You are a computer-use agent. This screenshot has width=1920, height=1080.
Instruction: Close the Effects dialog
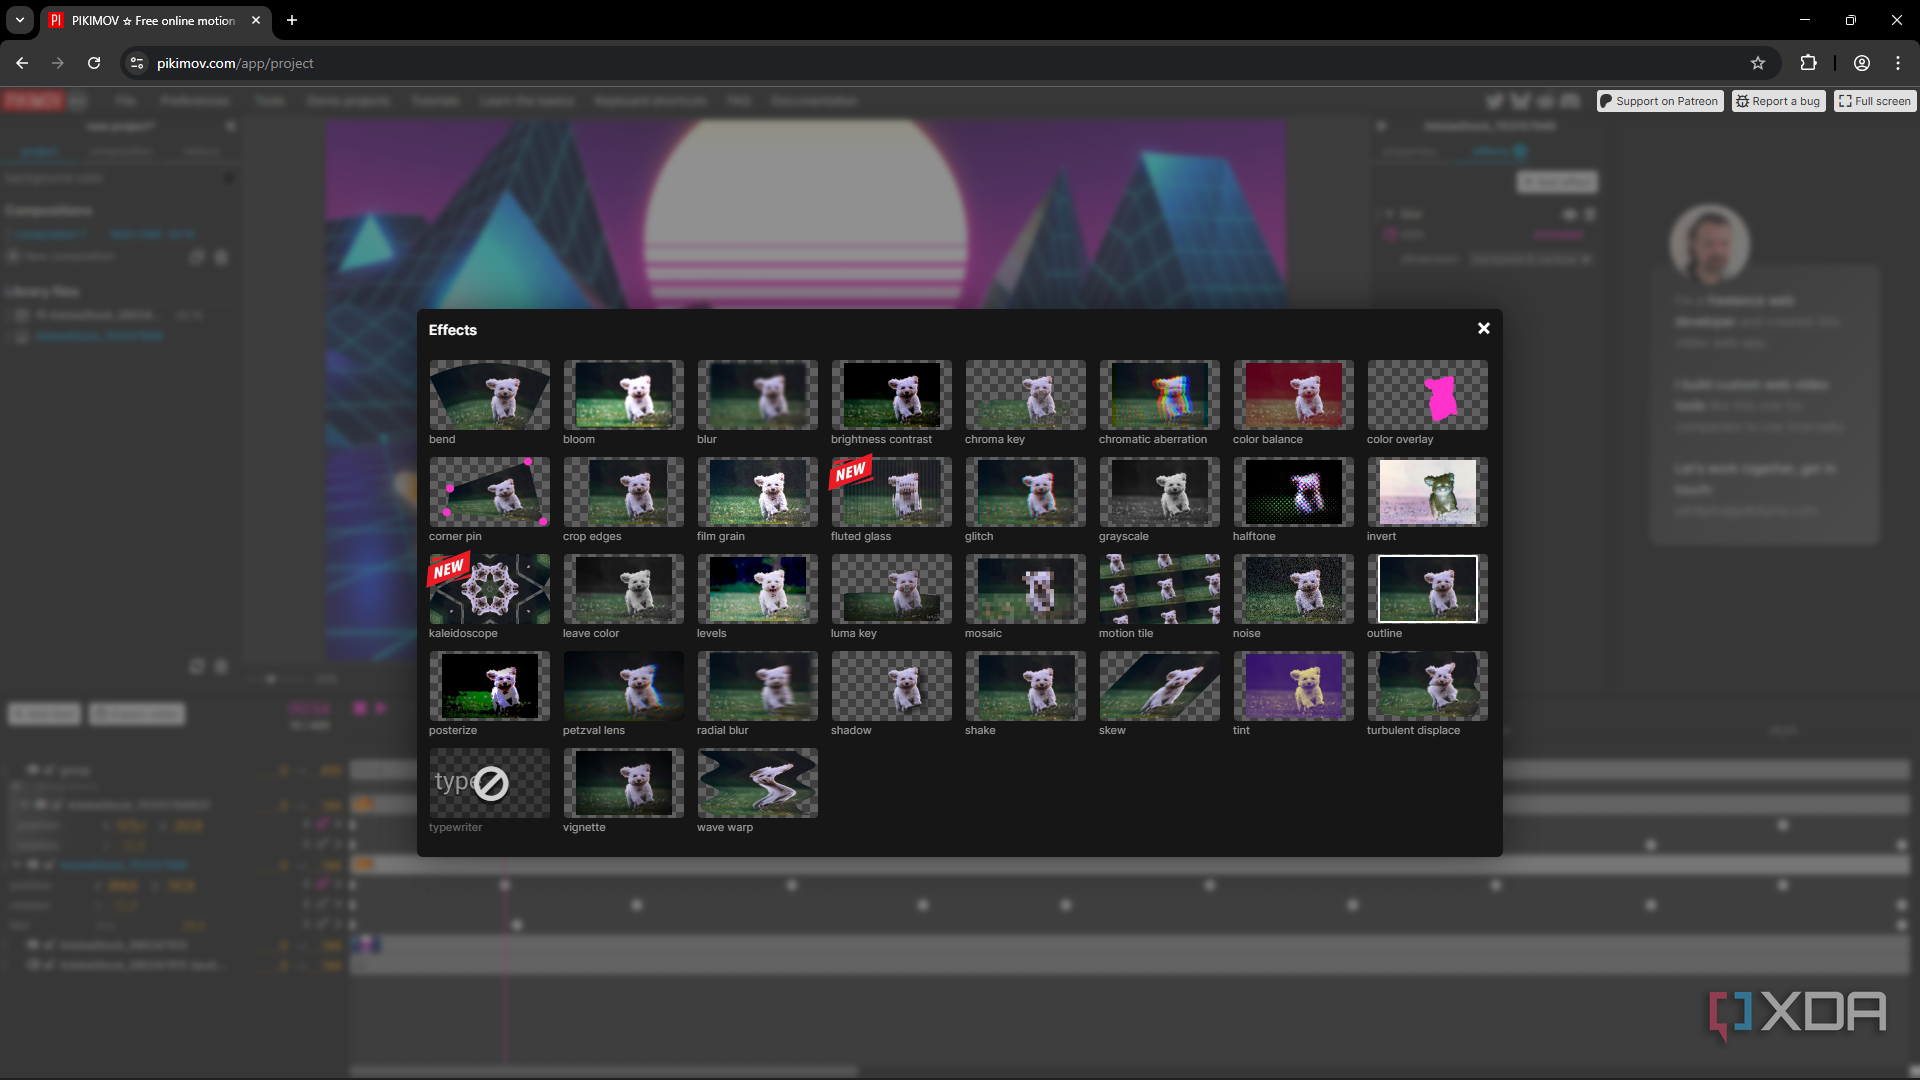click(1484, 328)
